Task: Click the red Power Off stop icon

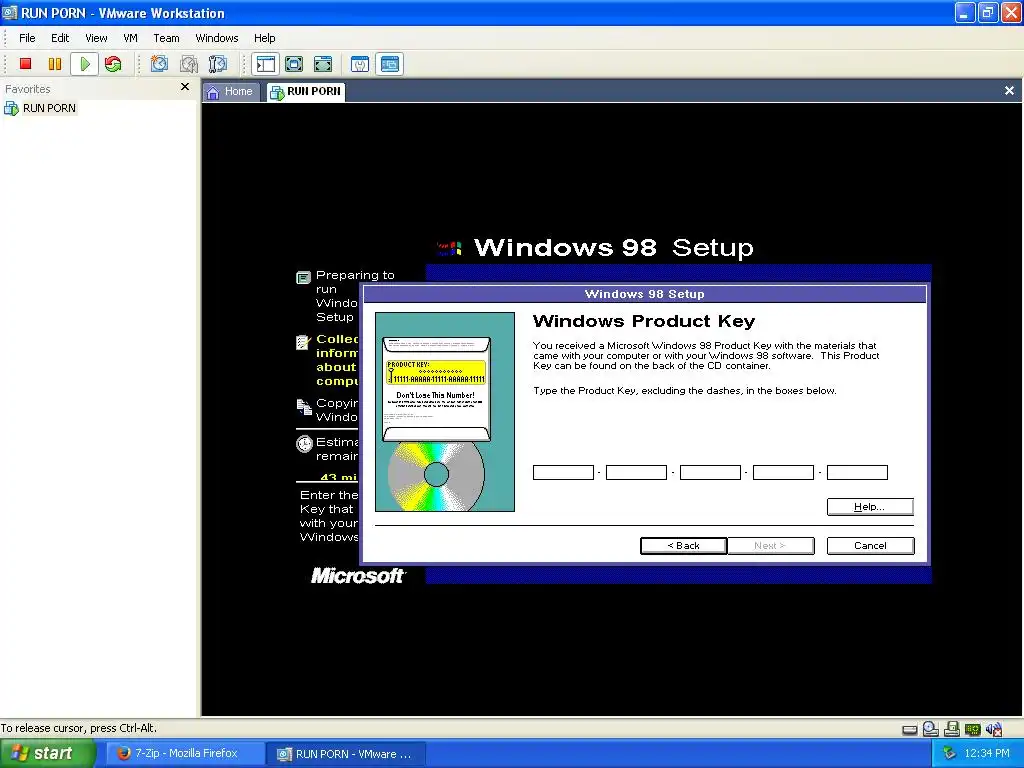Action: click(25, 64)
